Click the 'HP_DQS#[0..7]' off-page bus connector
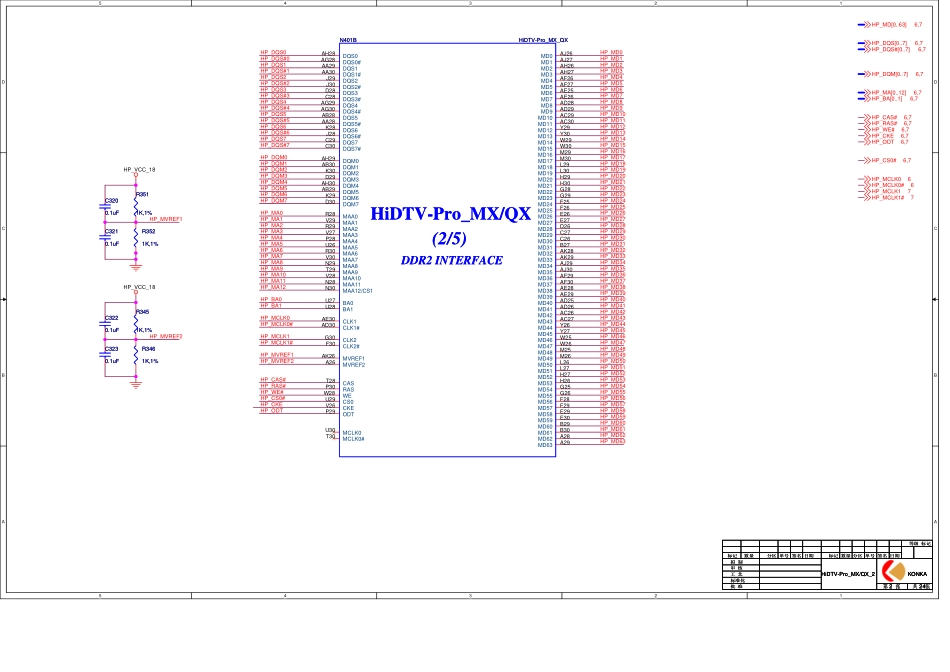The width and height of the screenshot is (950, 672). pos(891,49)
